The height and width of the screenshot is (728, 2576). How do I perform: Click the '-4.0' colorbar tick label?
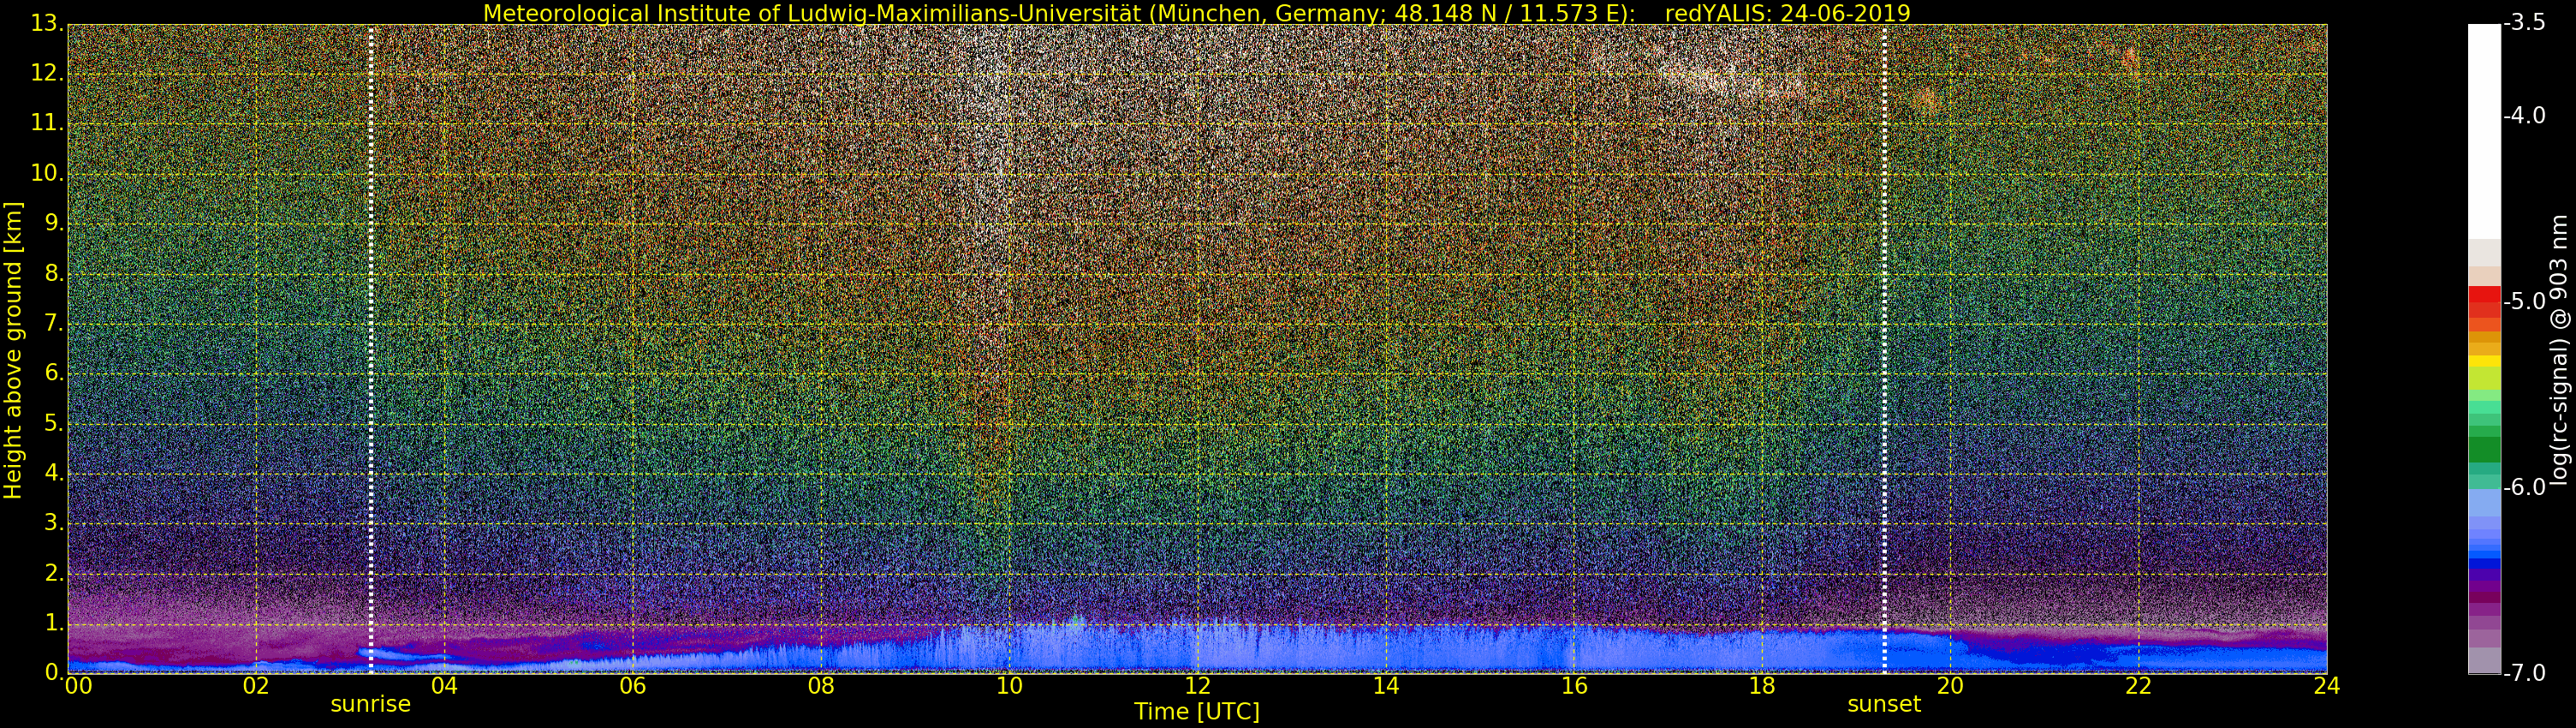[x=2525, y=116]
